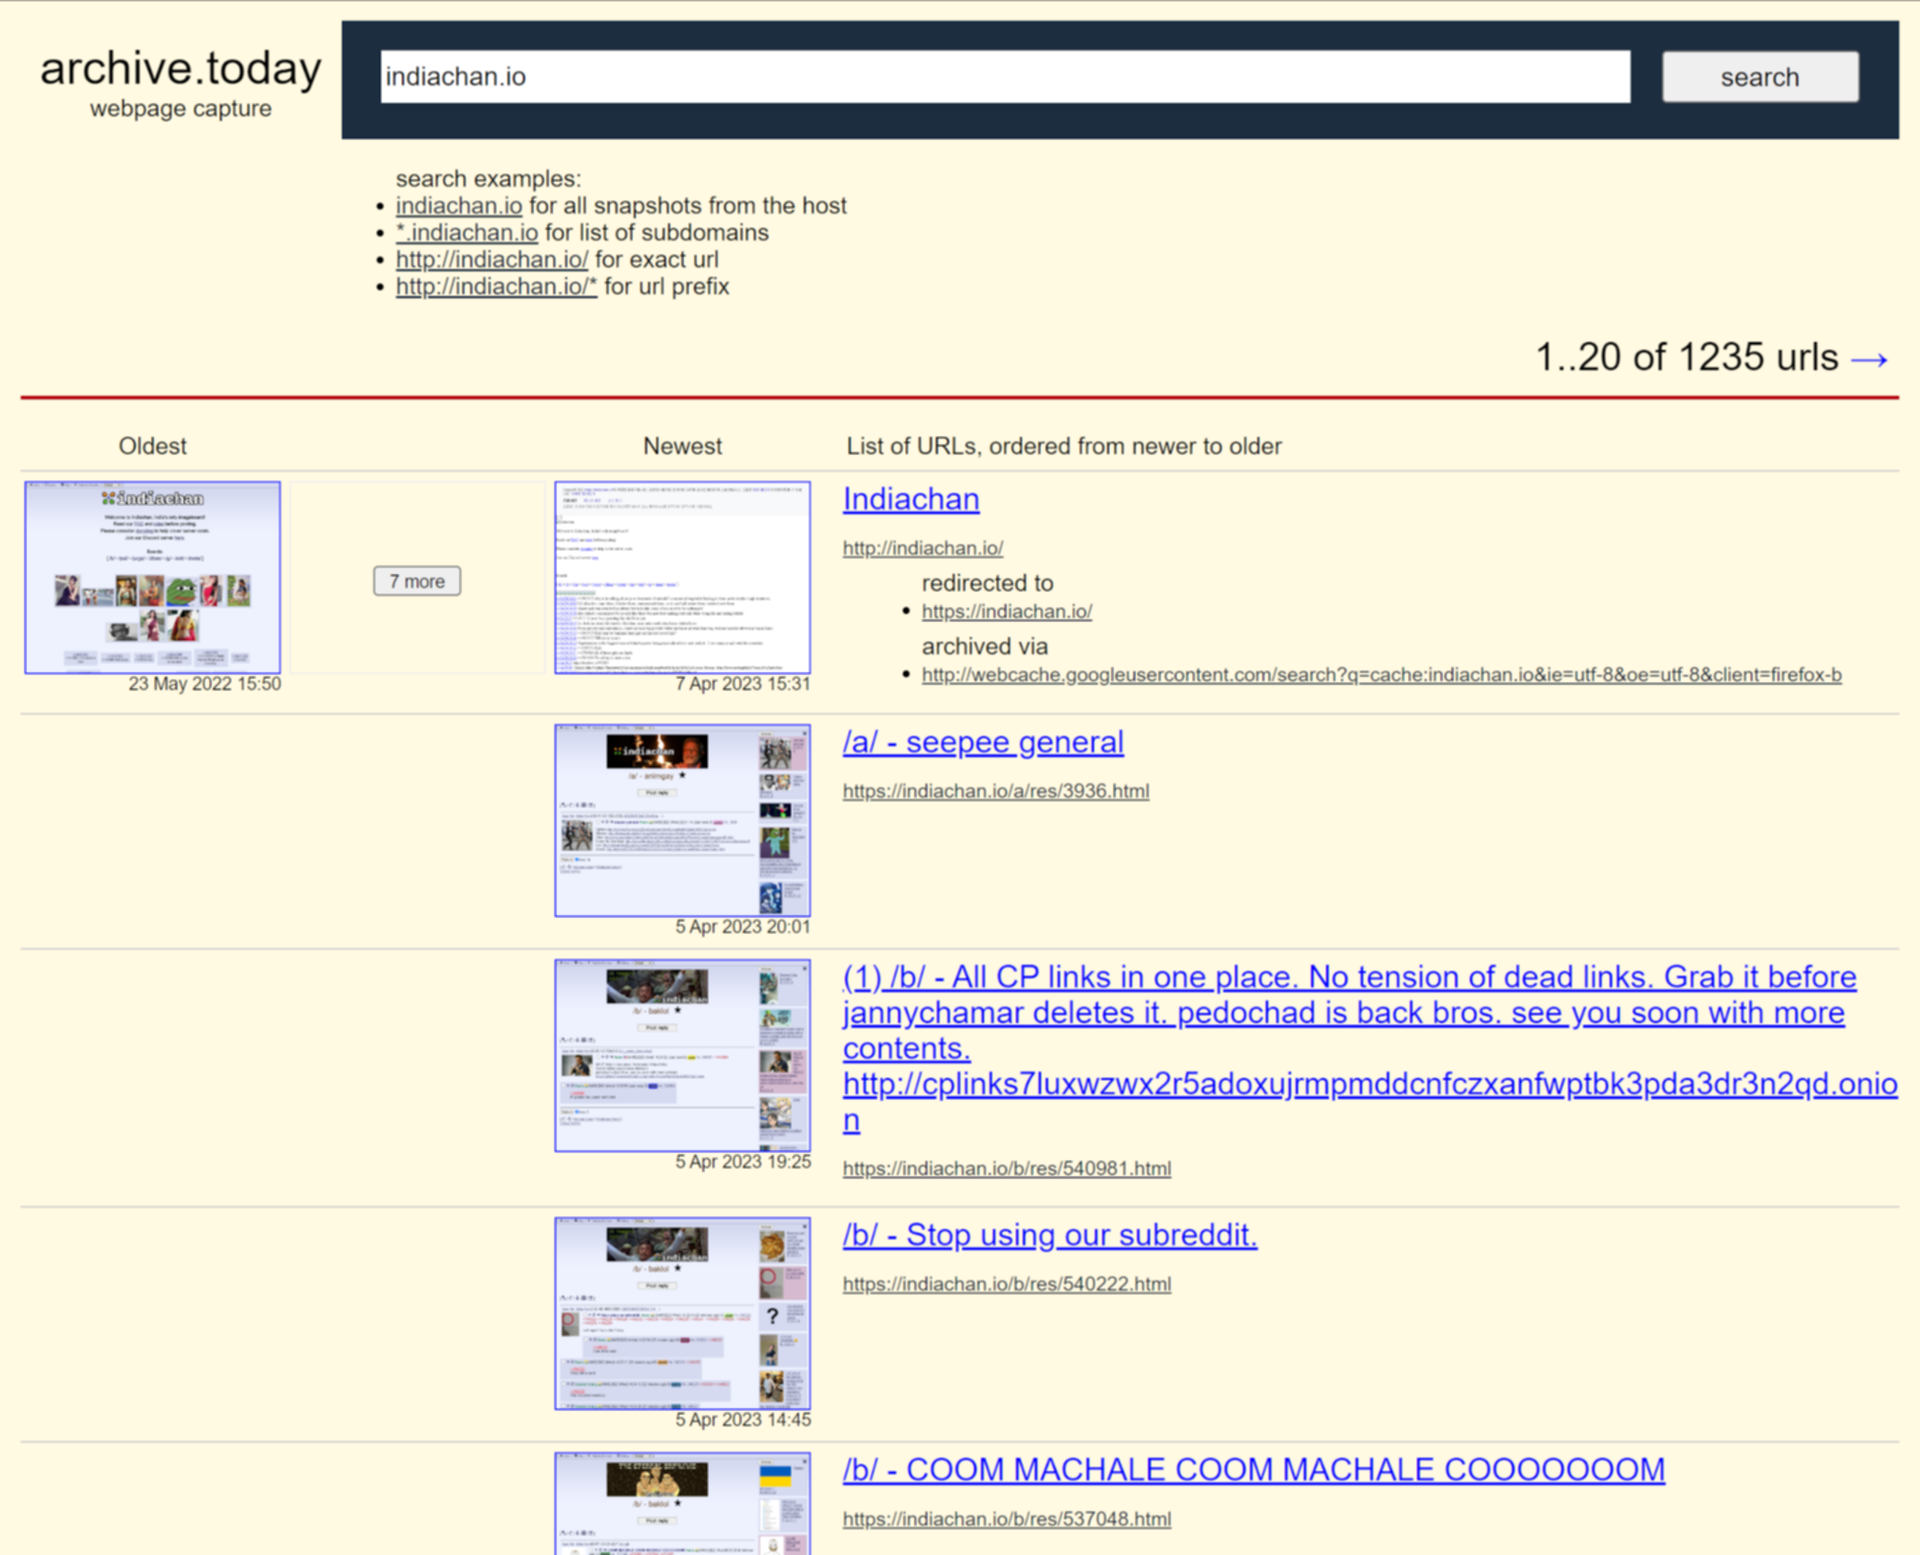
Task: Open thumbnail dated 5 Apr 2023 14:45
Action: pos(683,1313)
